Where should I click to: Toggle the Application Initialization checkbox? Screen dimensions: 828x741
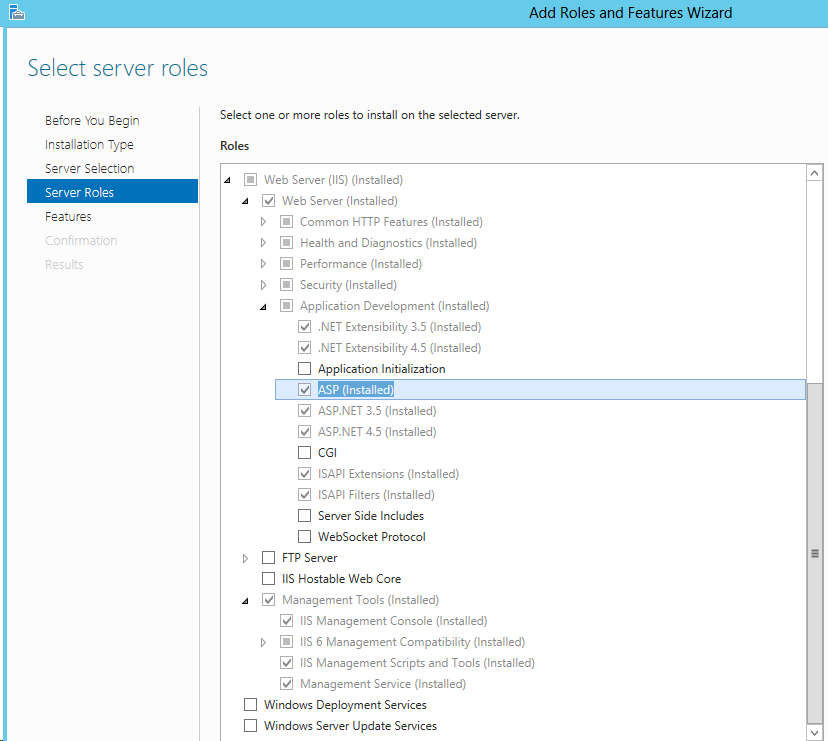pos(305,368)
